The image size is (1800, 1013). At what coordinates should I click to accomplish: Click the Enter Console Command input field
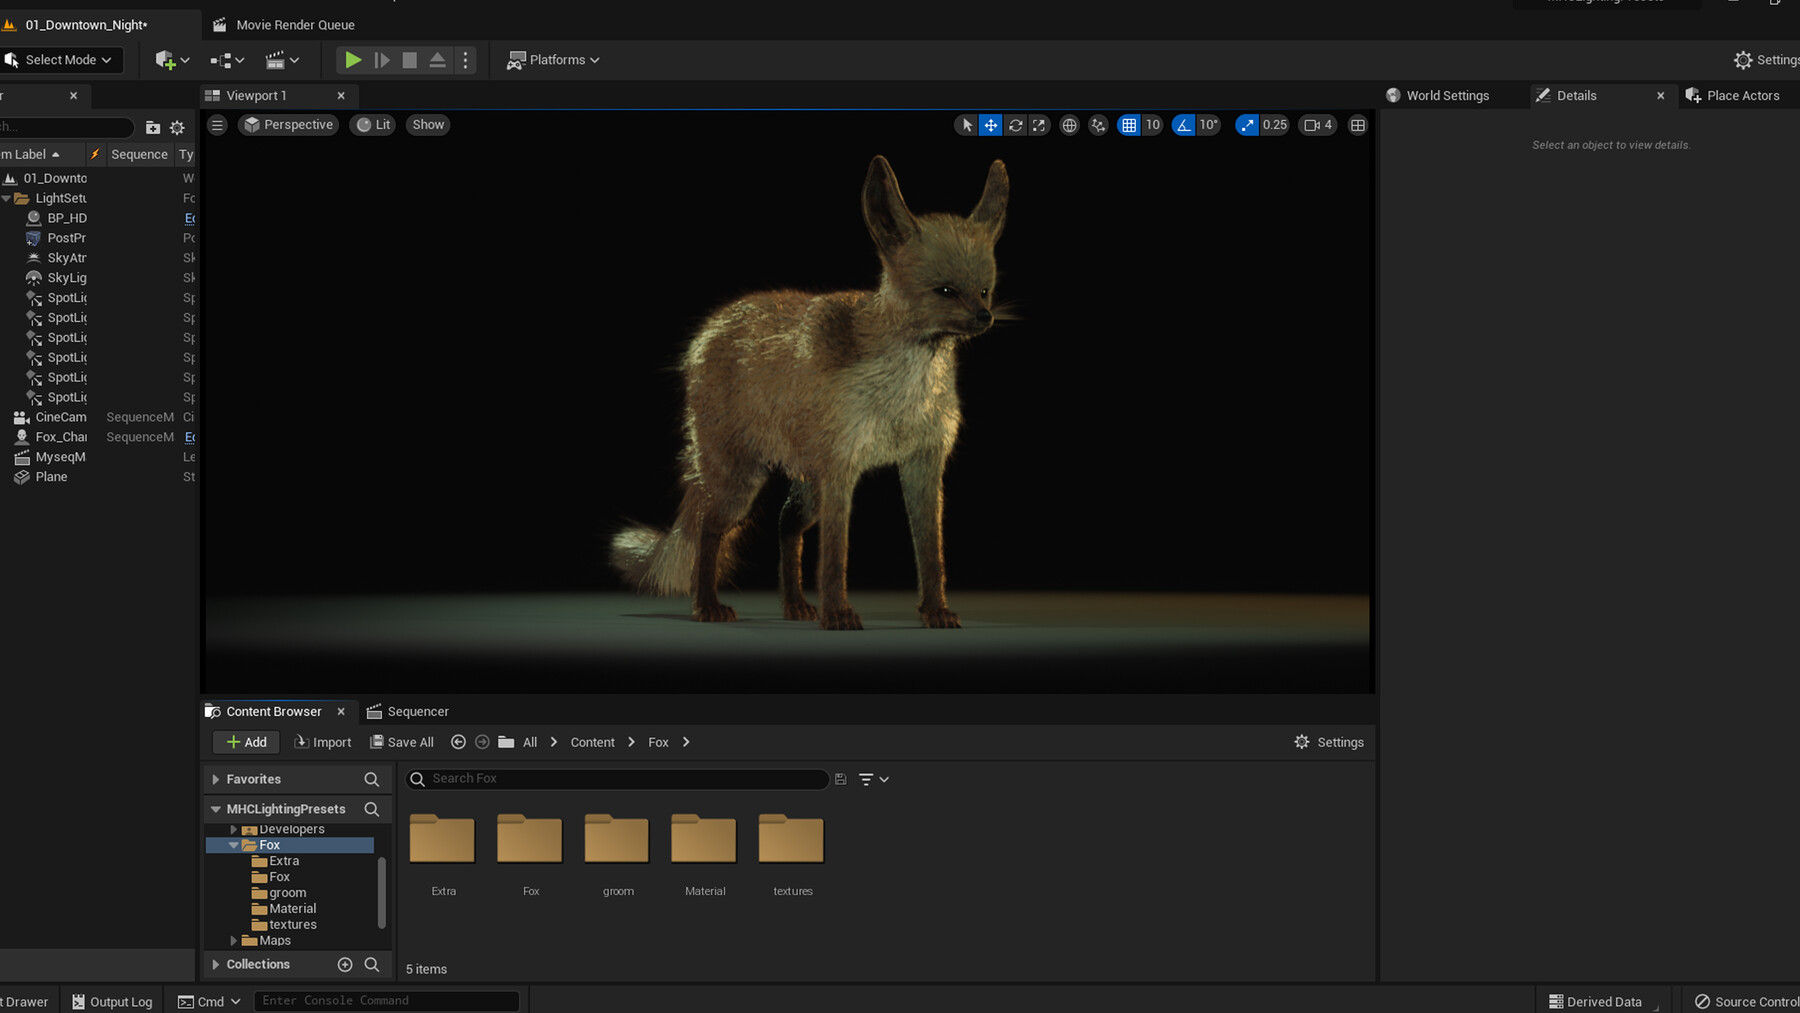(x=388, y=1000)
